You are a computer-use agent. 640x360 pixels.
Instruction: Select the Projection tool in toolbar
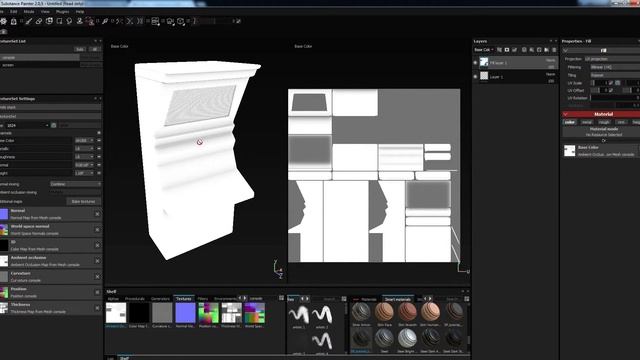(49, 21)
